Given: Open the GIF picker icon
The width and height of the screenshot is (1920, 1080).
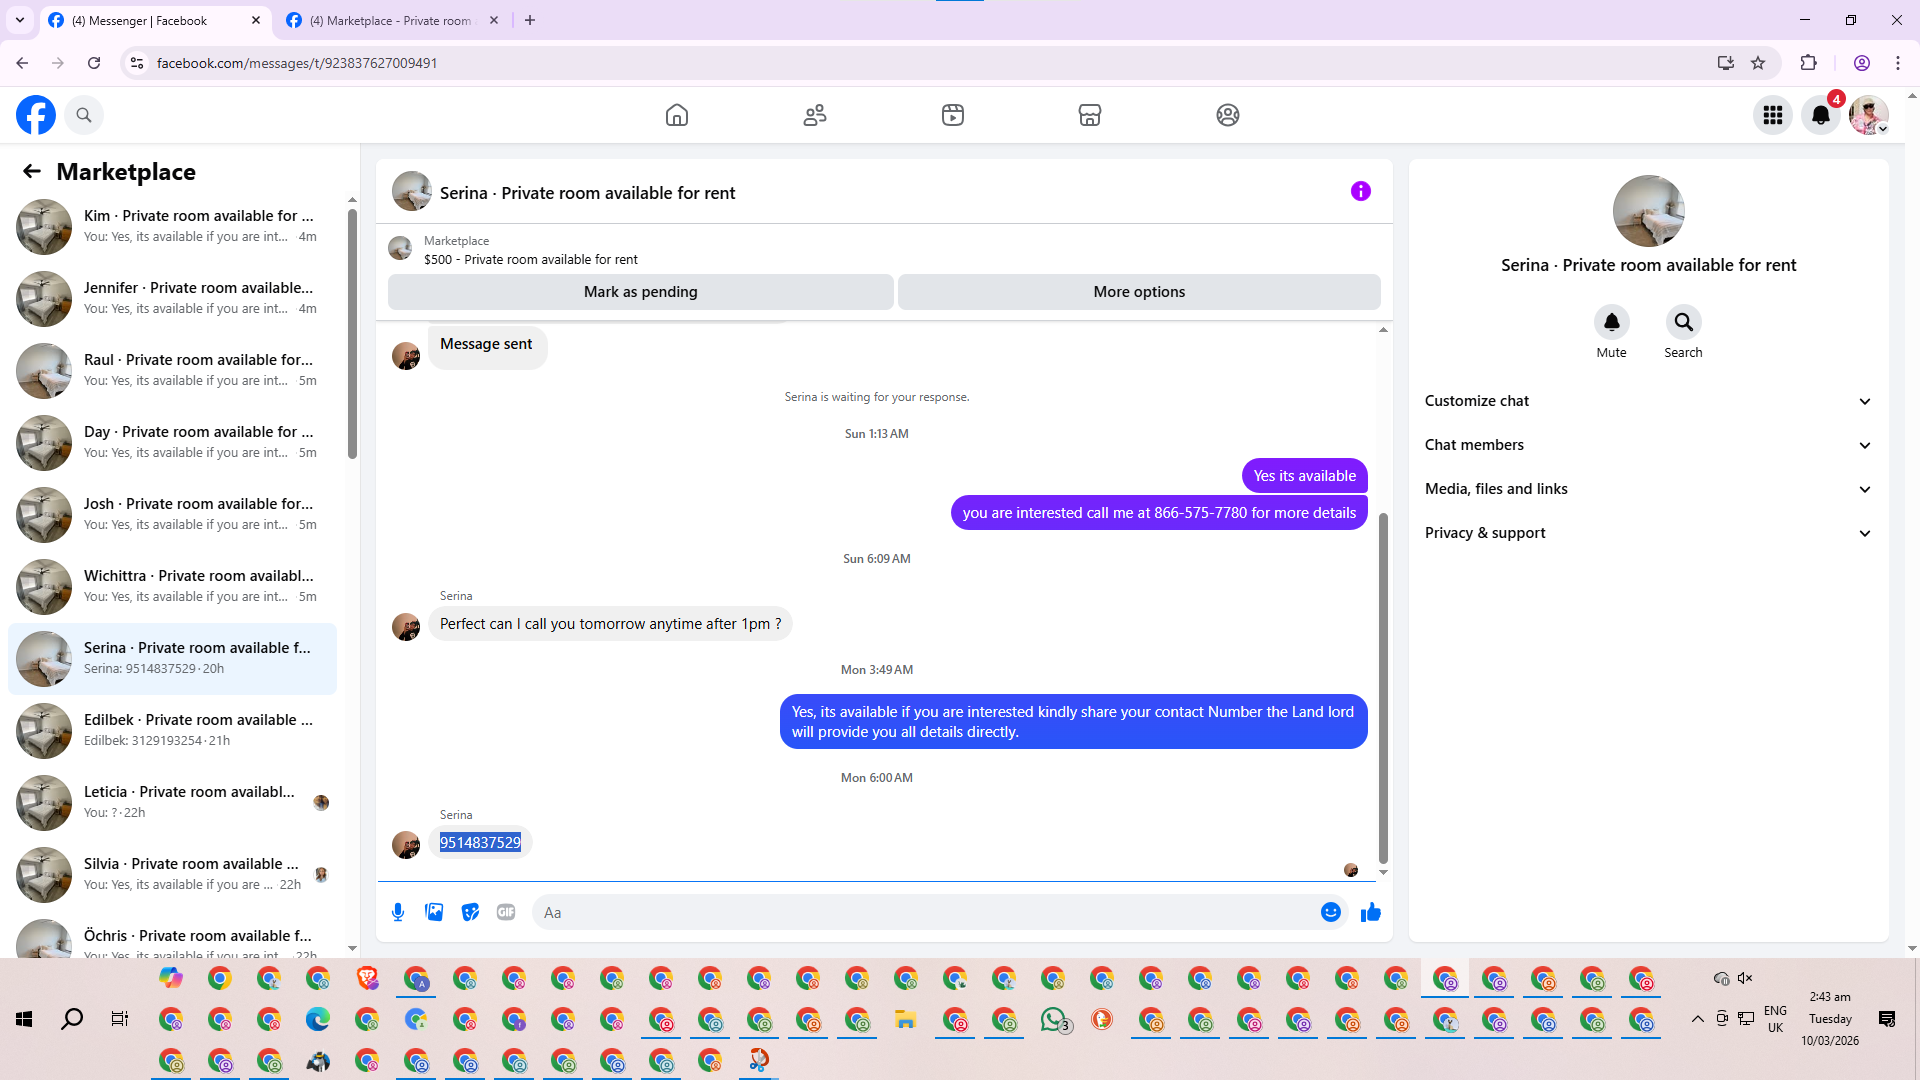Looking at the screenshot, I should tap(506, 912).
